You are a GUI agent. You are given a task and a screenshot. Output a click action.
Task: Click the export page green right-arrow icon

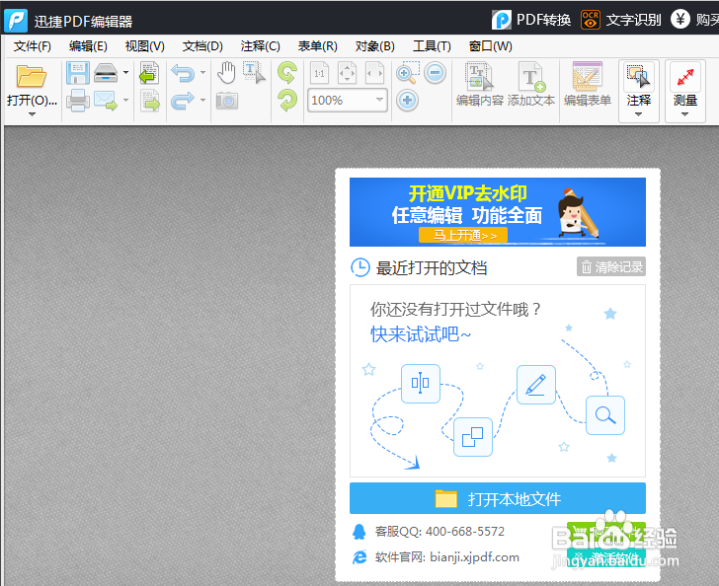(150, 100)
